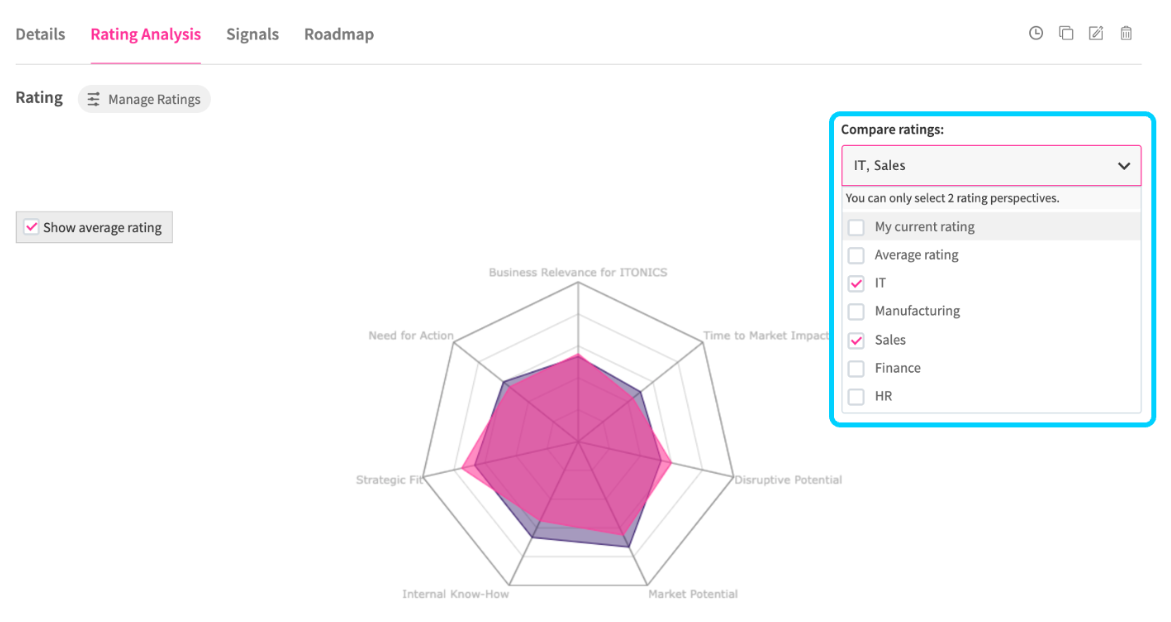Check the HR option
1171x622 pixels.
856,396
